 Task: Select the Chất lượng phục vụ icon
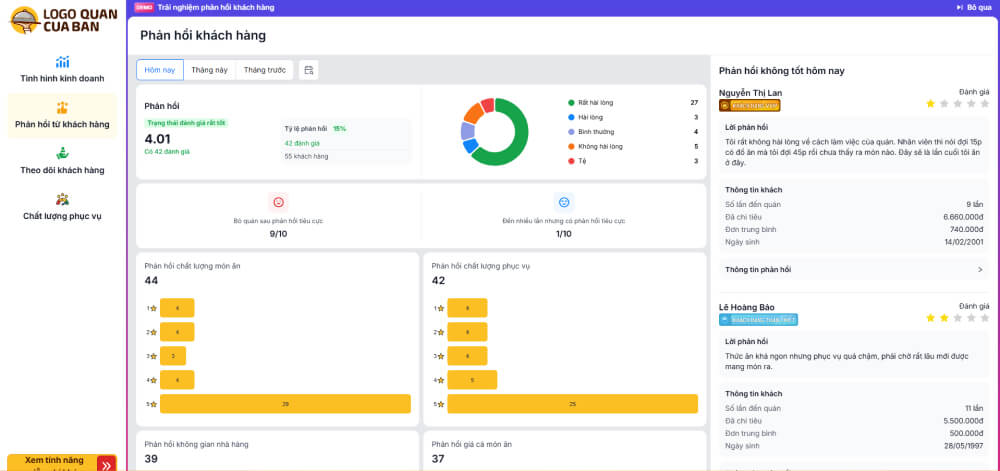point(62,198)
